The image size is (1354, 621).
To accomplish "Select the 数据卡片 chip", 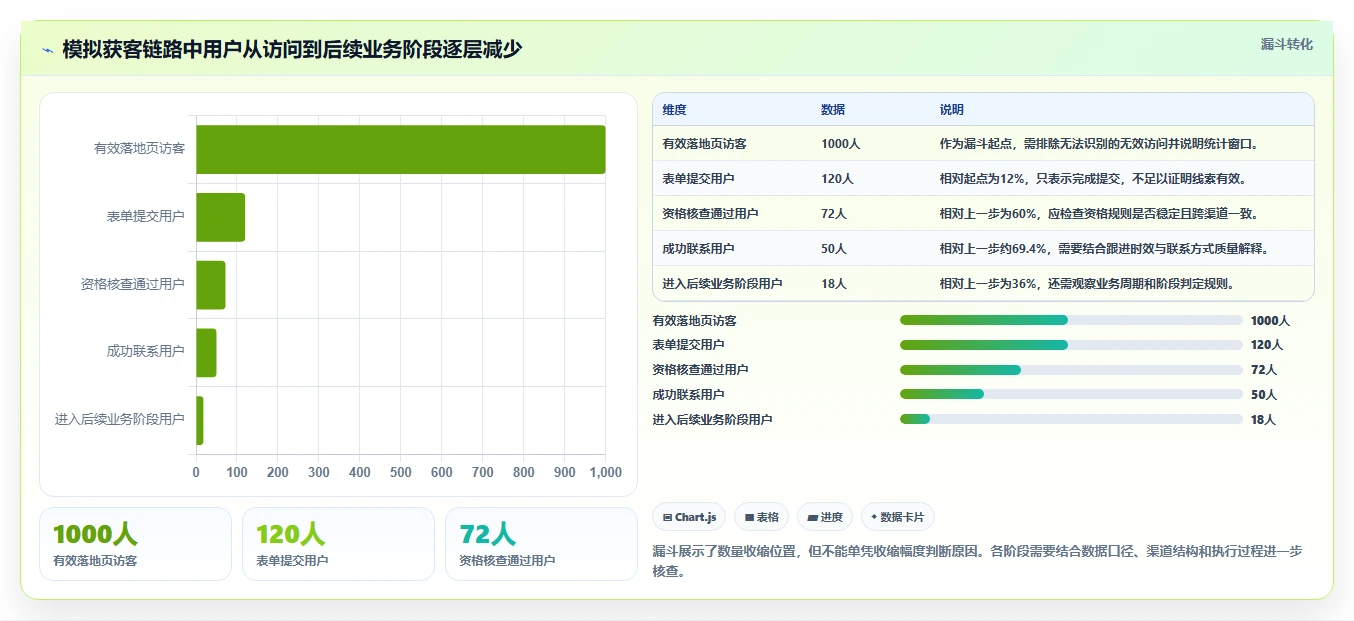I will click(x=898, y=517).
